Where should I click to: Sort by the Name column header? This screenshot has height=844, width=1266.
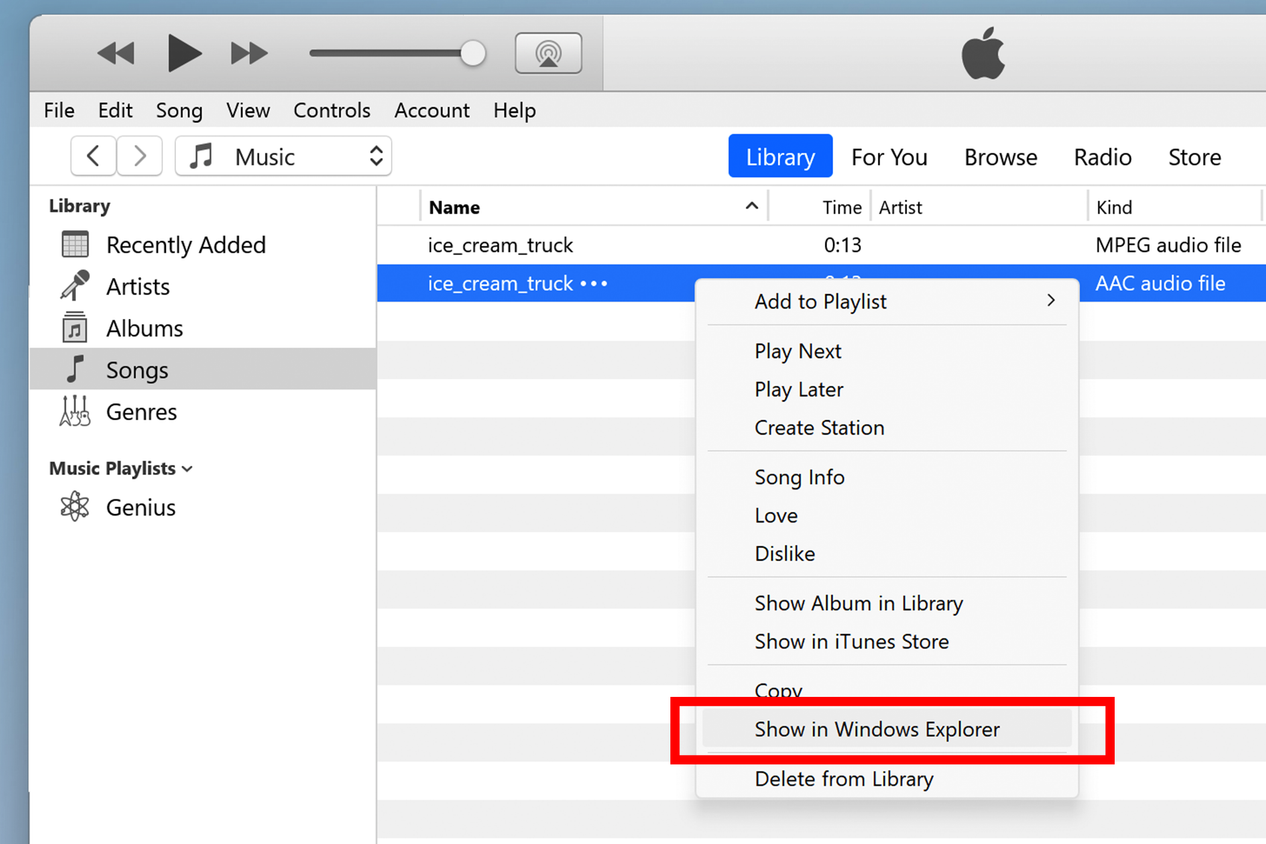[454, 207]
